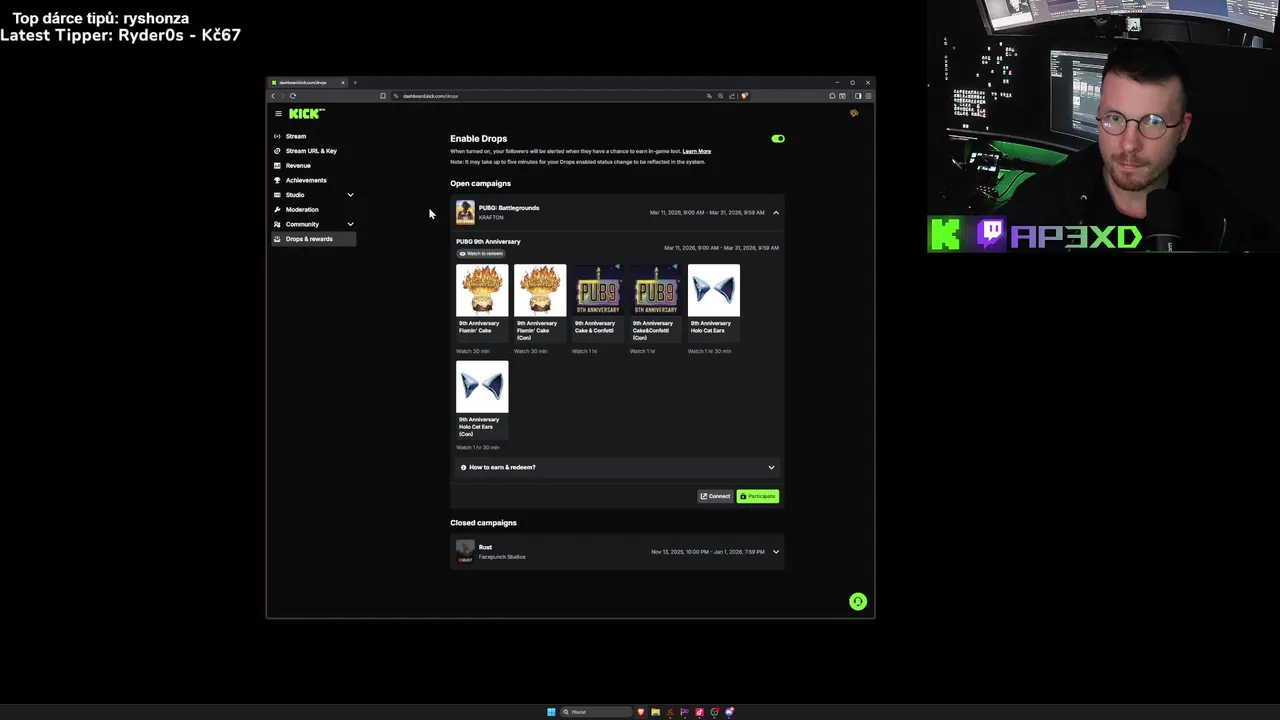Select the 9th Anniversary Cake & Confetti reward

[598, 290]
